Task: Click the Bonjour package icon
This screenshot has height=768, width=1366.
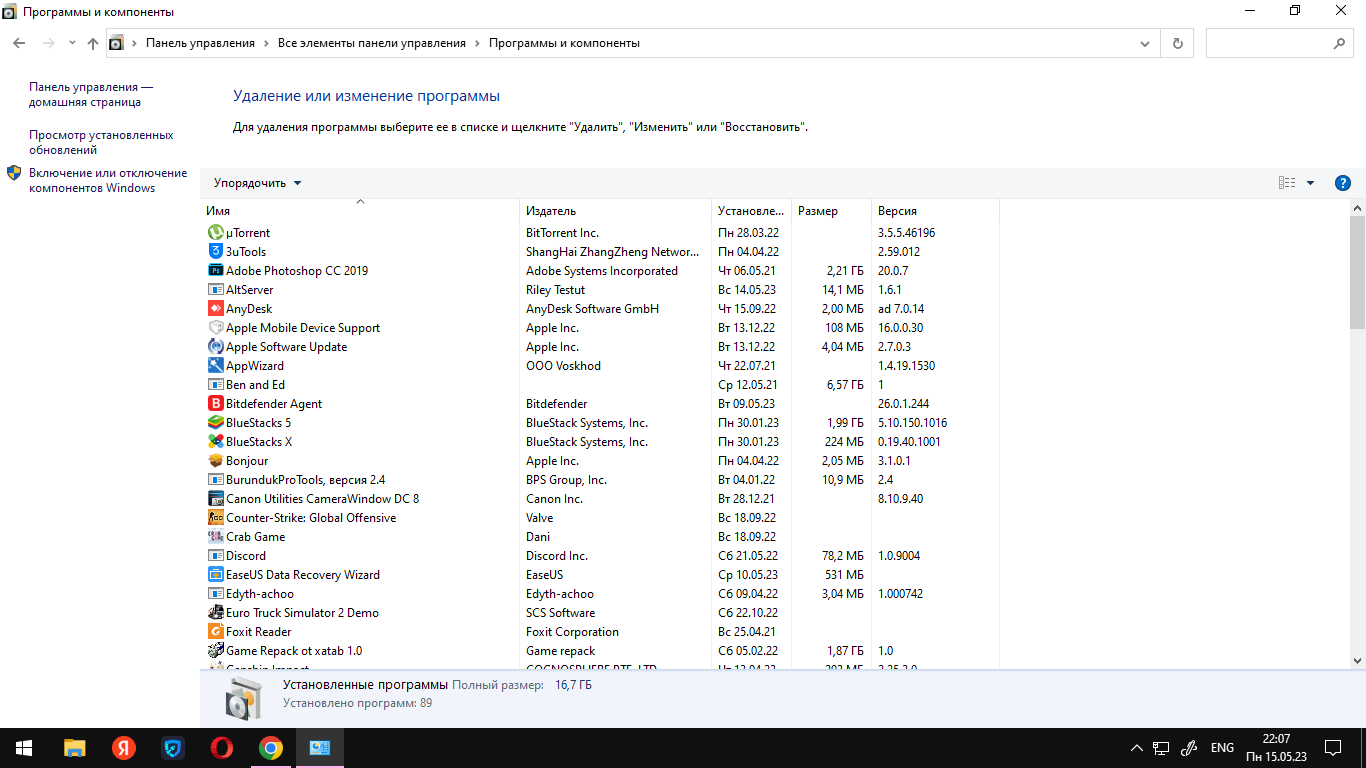Action: click(216, 461)
